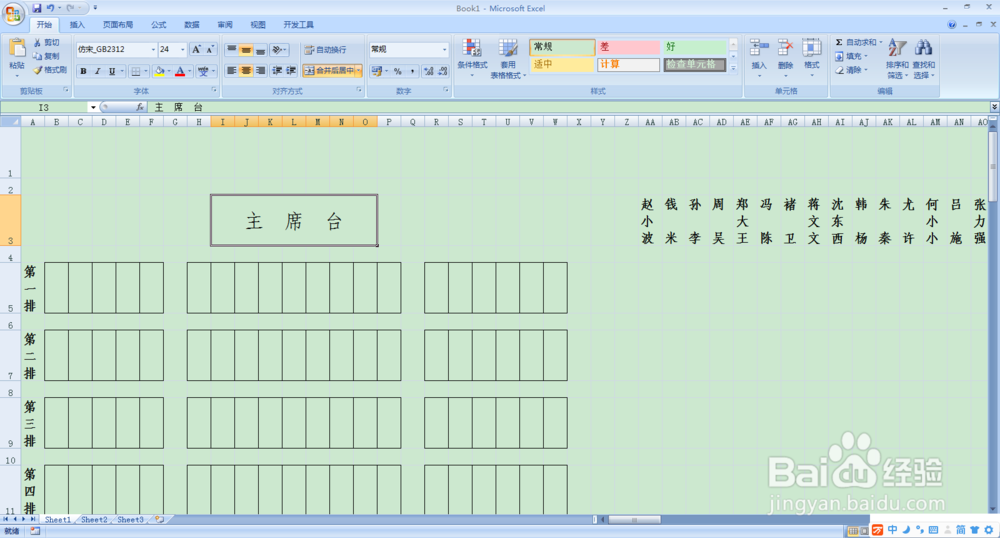Image resolution: width=1000 pixels, height=538 pixels.
Task: Expand the formula bar
Action: pos(994,106)
